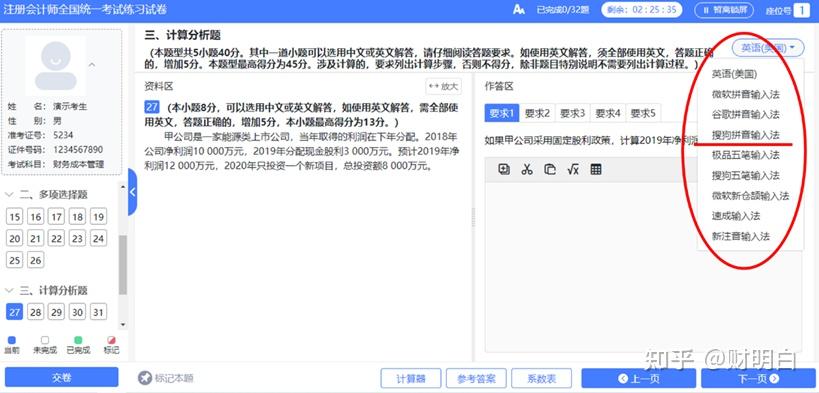This screenshot has width=819, height=393.
Task: Choose 新注音输入法 from the list
Action: 740,236
